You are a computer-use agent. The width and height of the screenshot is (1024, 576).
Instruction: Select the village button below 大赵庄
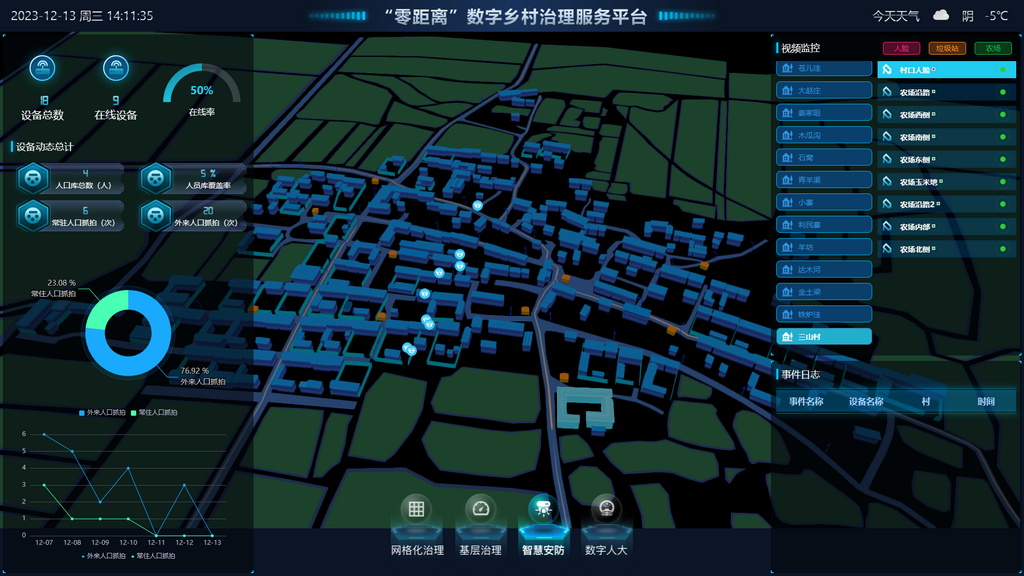[x=824, y=112]
